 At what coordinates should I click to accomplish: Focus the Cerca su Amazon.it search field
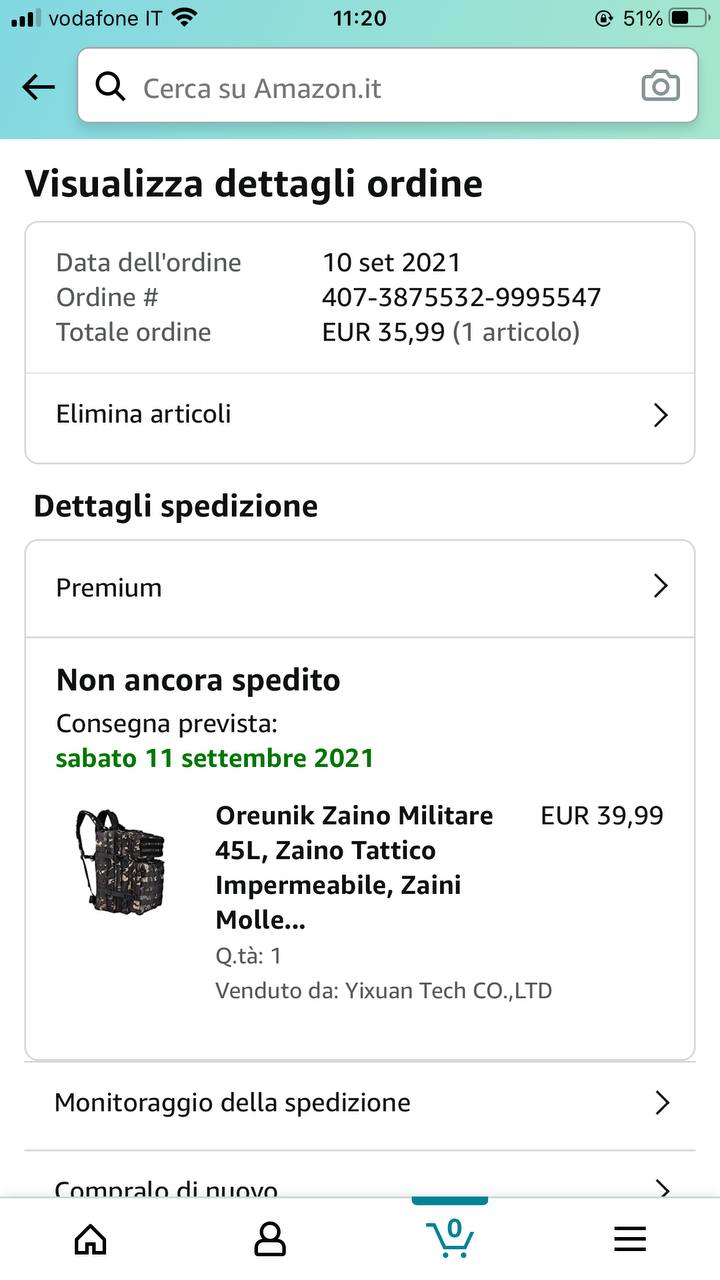tap(380, 88)
